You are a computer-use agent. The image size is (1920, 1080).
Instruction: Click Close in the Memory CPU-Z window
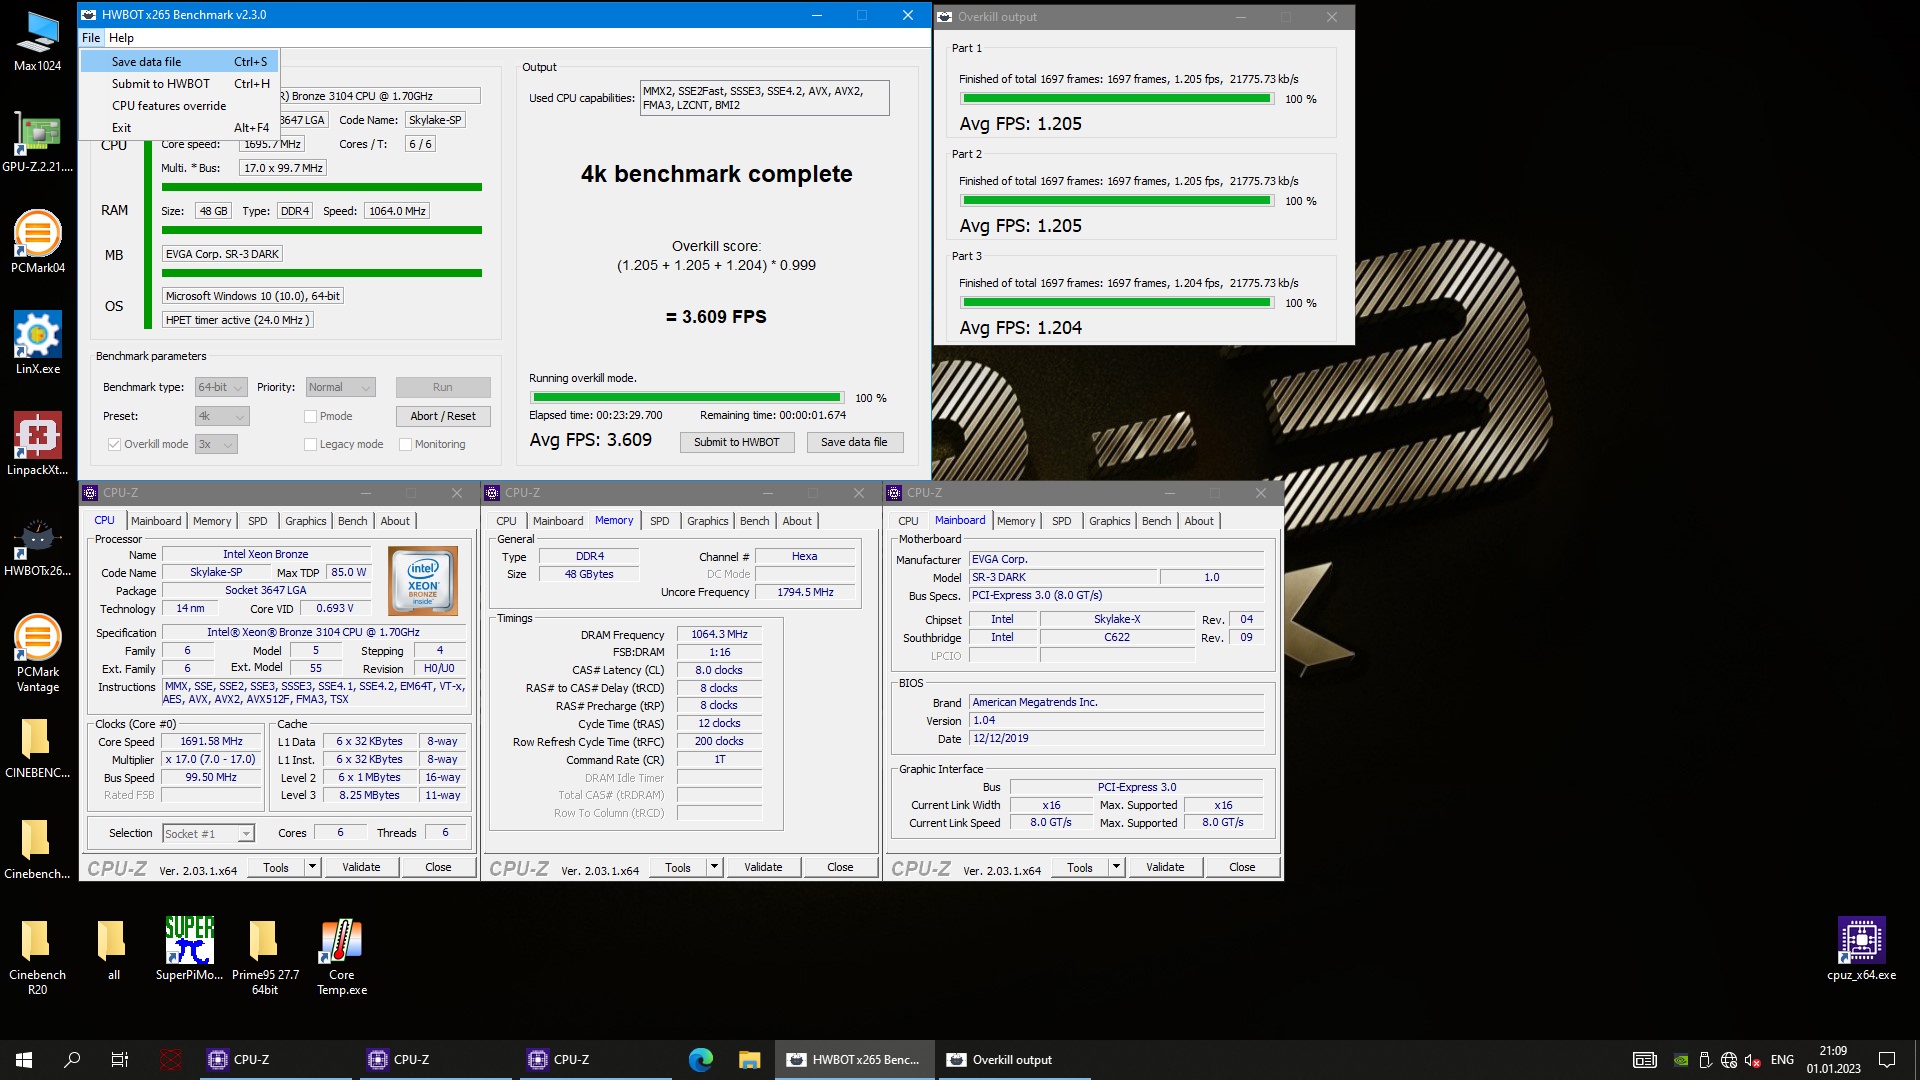[x=840, y=867]
